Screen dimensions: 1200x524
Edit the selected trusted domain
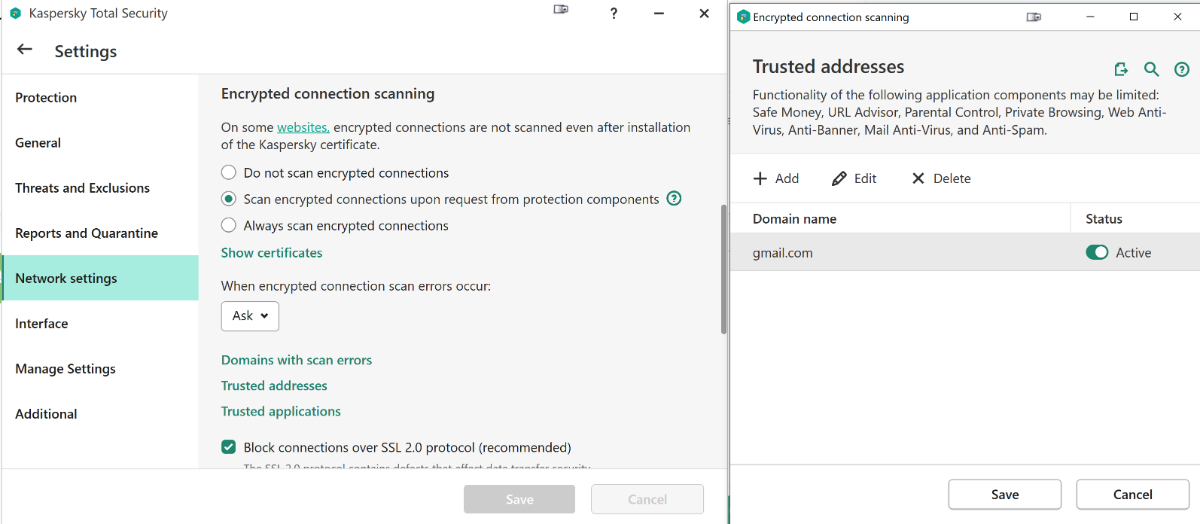pos(854,178)
